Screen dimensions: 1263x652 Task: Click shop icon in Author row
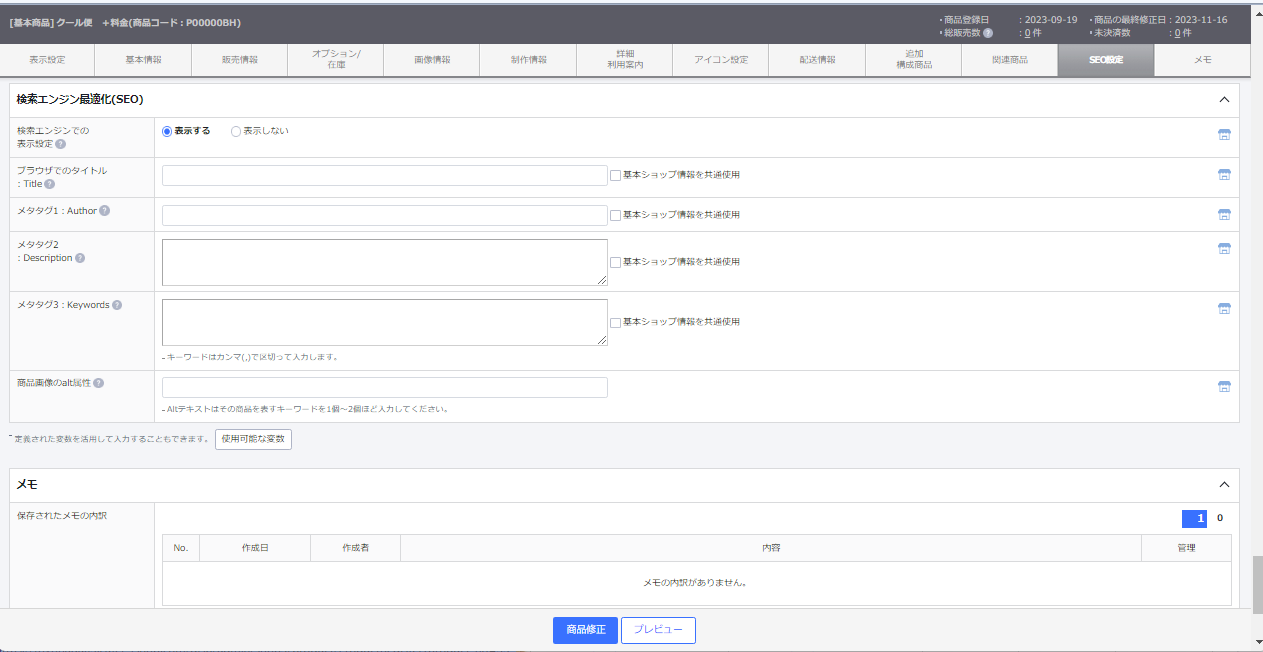[1224, 214]
